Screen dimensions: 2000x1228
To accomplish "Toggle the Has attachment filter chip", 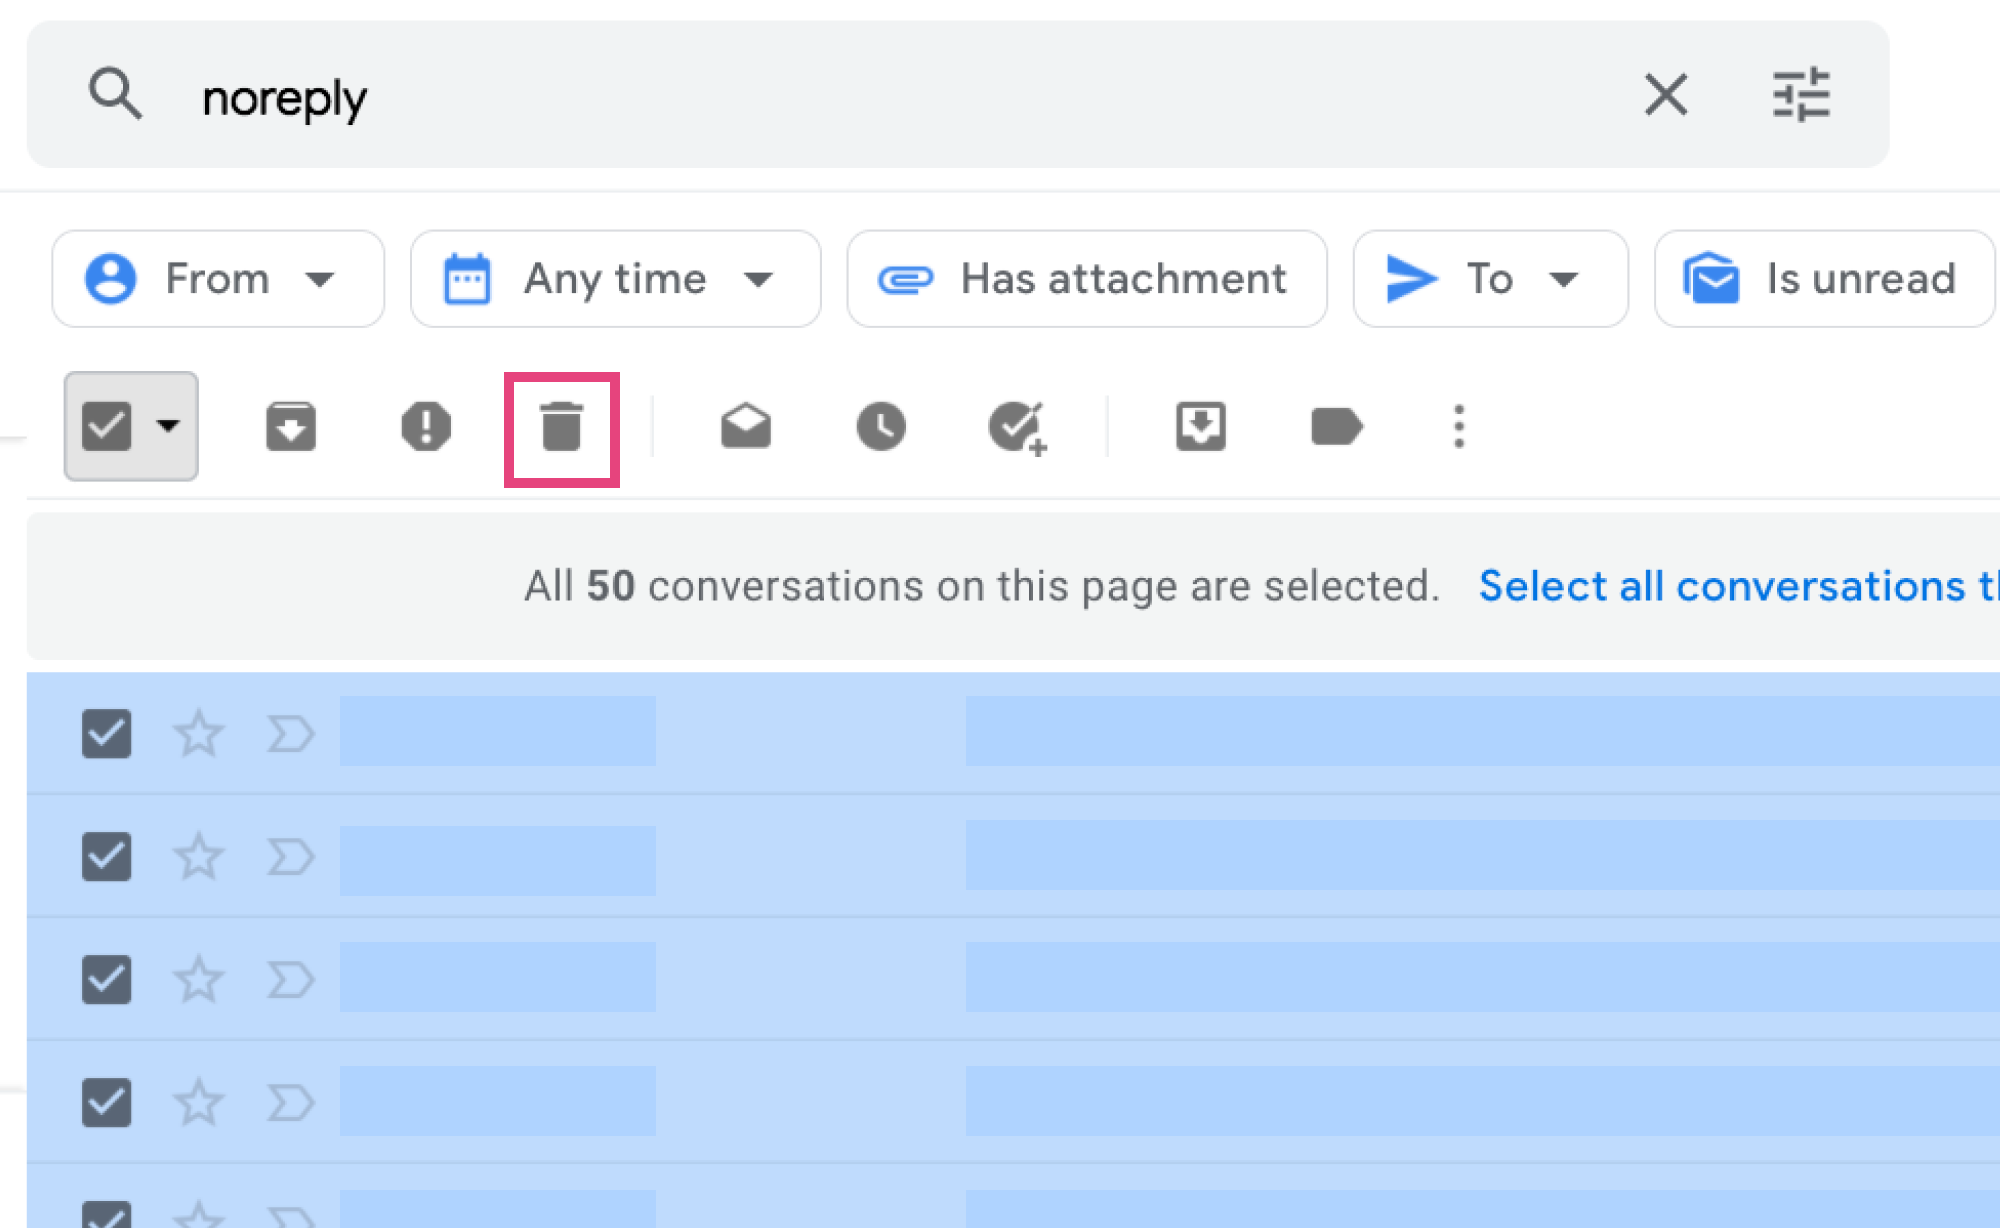I will 1086,279.
